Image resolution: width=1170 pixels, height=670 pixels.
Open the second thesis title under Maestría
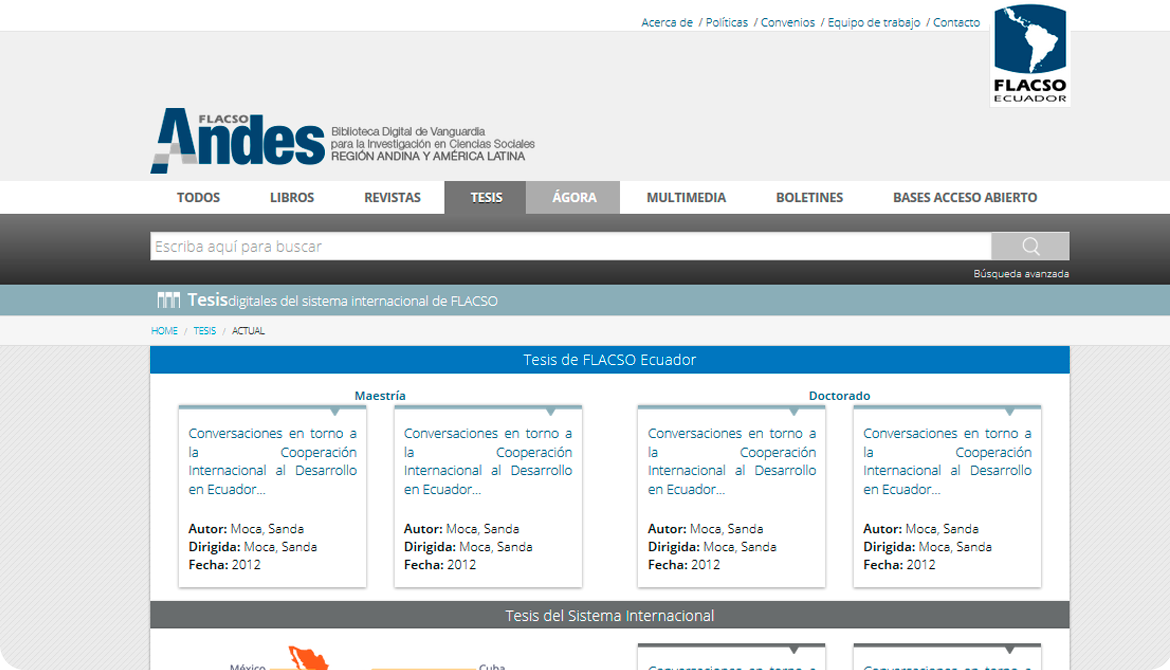pos(488,461)
